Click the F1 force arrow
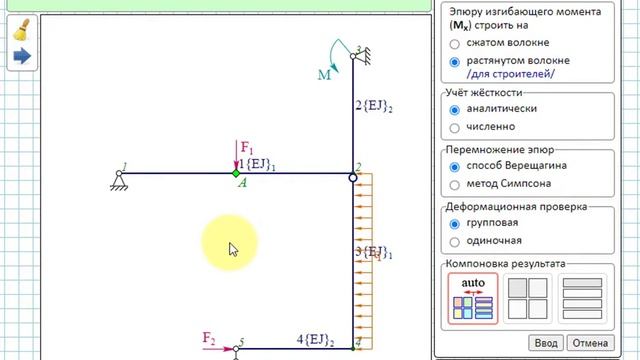 pos(236,155)
